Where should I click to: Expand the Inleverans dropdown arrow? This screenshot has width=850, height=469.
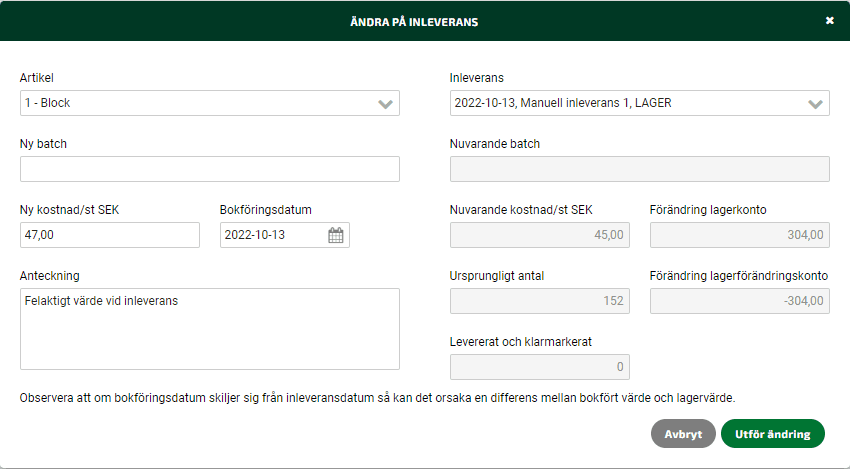coord(815,104)
